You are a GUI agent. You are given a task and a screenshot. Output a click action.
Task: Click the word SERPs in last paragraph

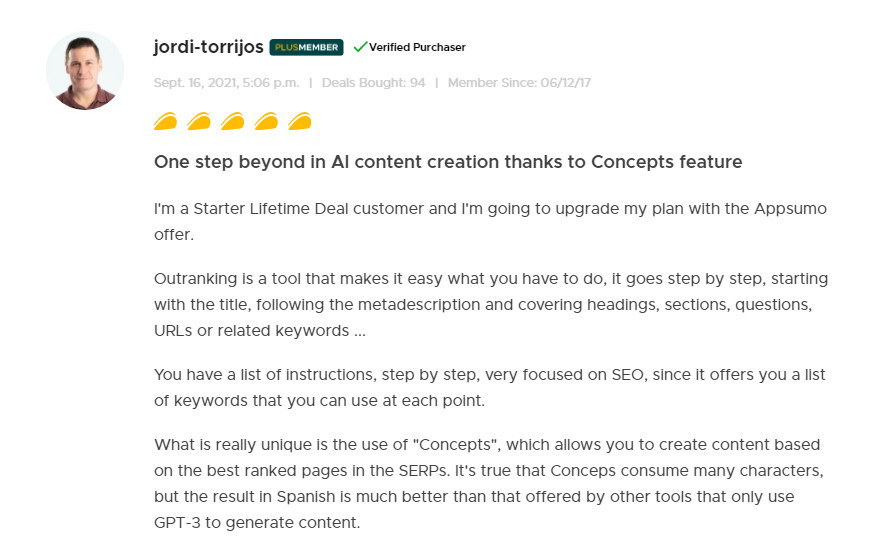[x=424, y=471]
